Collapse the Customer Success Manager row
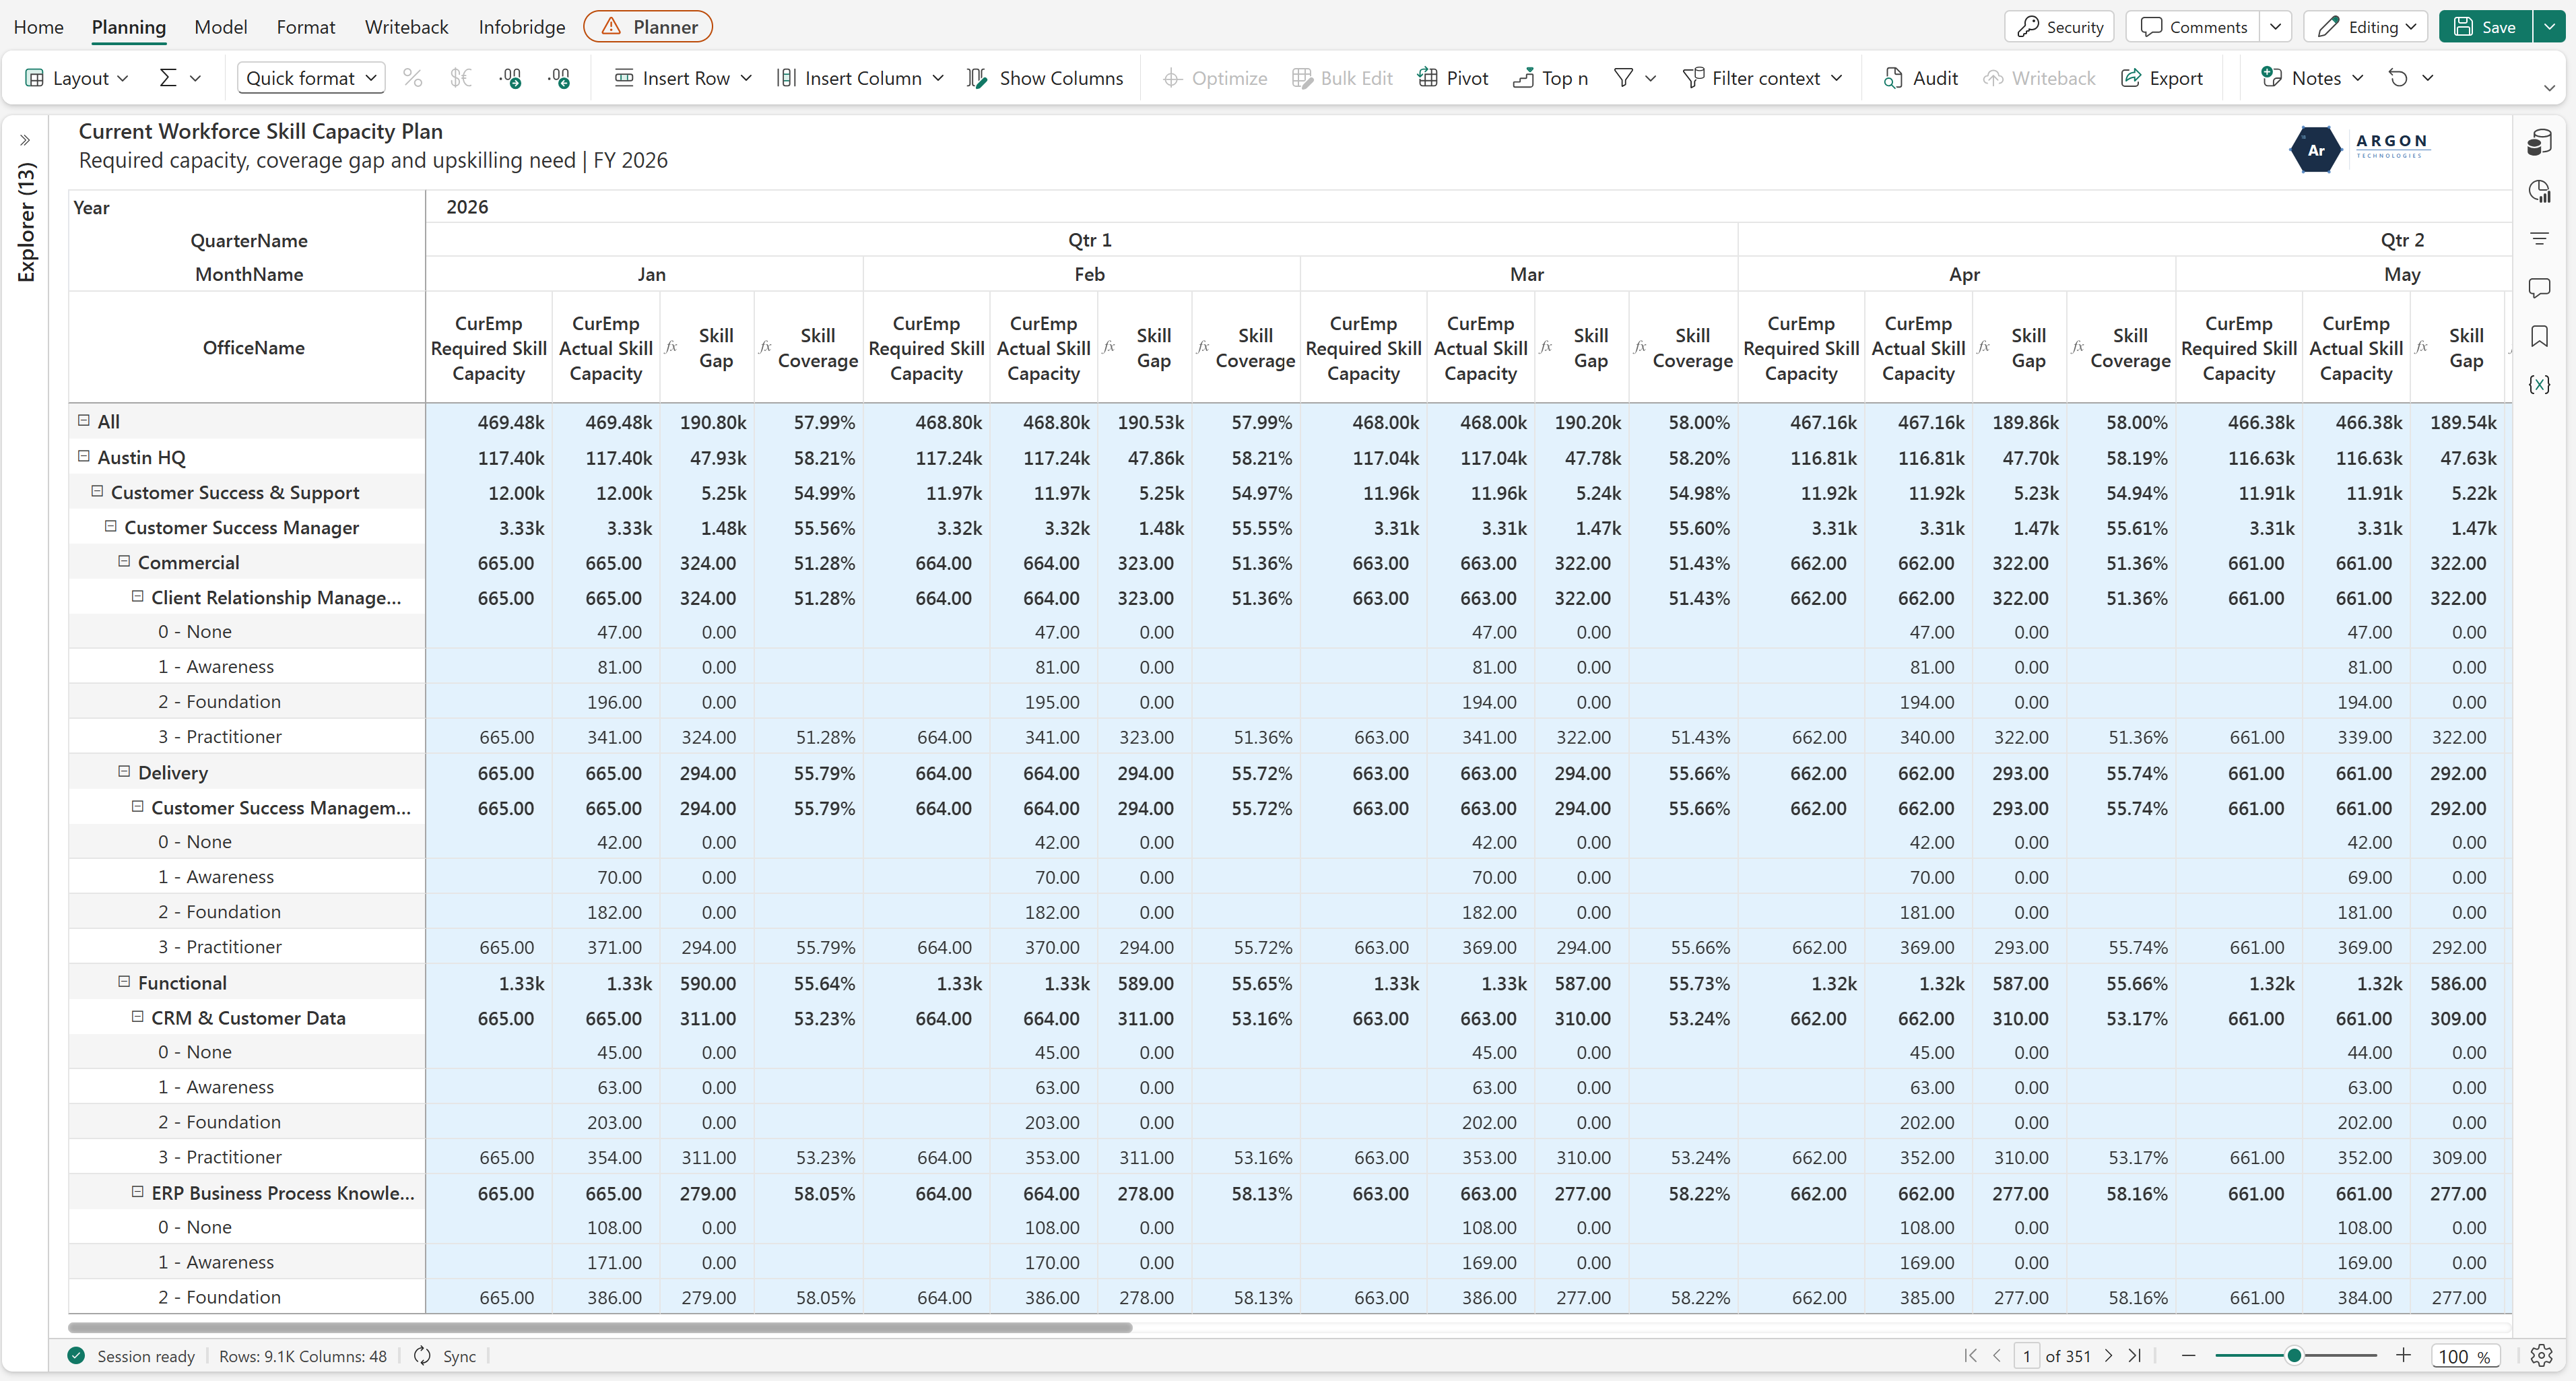The height and width of the screenshot is (1381, 2576). (x=111, y=526)
